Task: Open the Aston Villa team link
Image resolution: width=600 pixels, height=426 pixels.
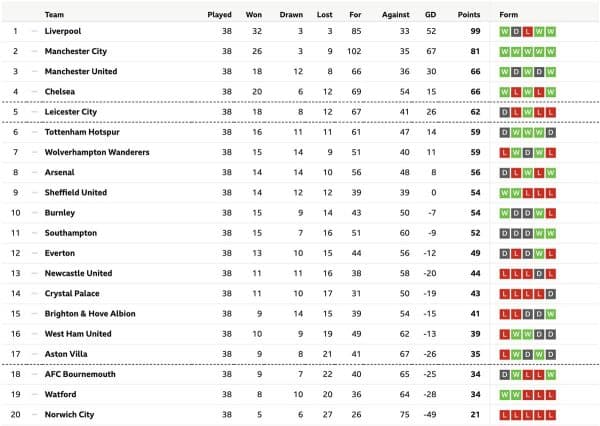Action: click(66, 354)
